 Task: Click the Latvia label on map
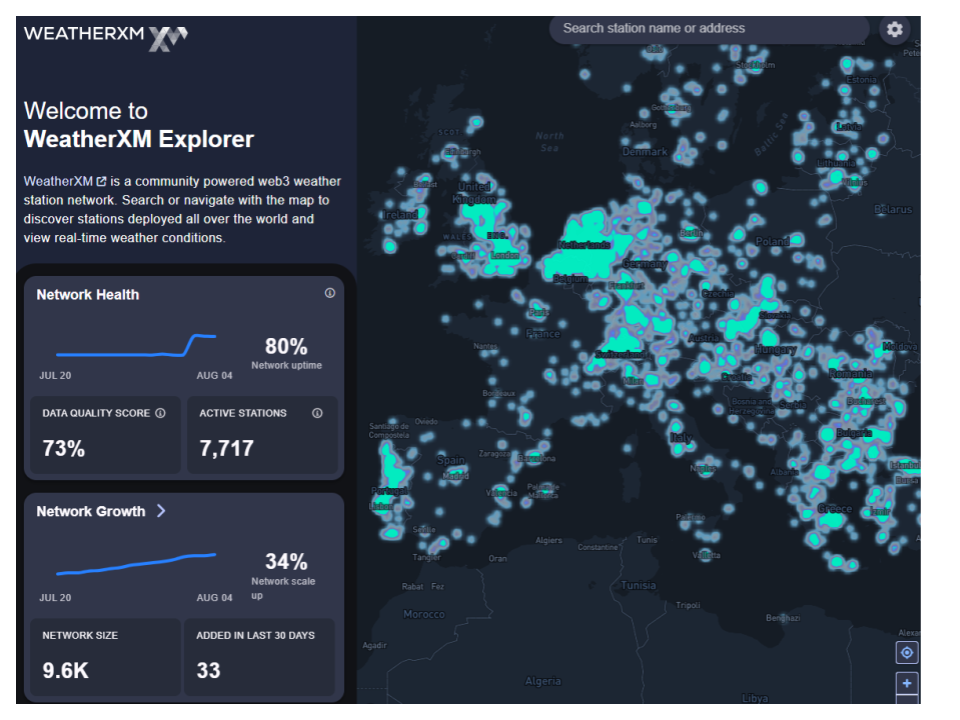(x=849, y=127)
